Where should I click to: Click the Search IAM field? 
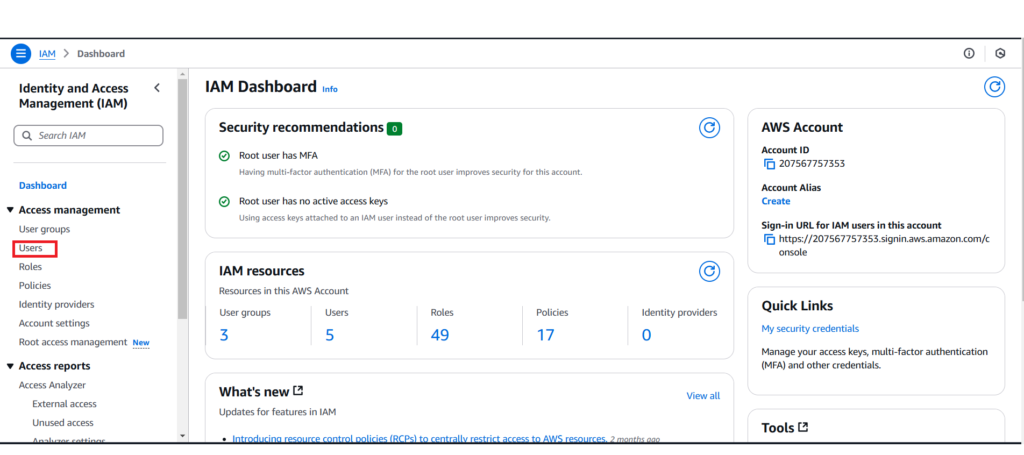click(89, 135)
